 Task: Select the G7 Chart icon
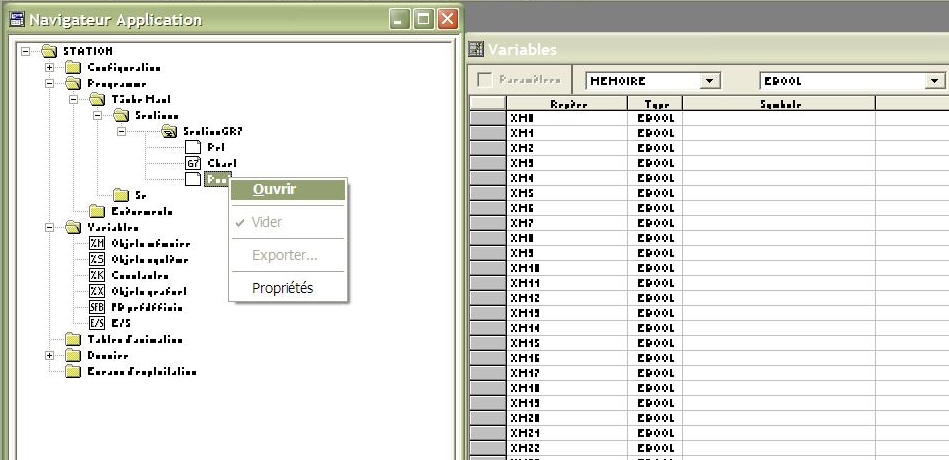[x=192, y=163]
